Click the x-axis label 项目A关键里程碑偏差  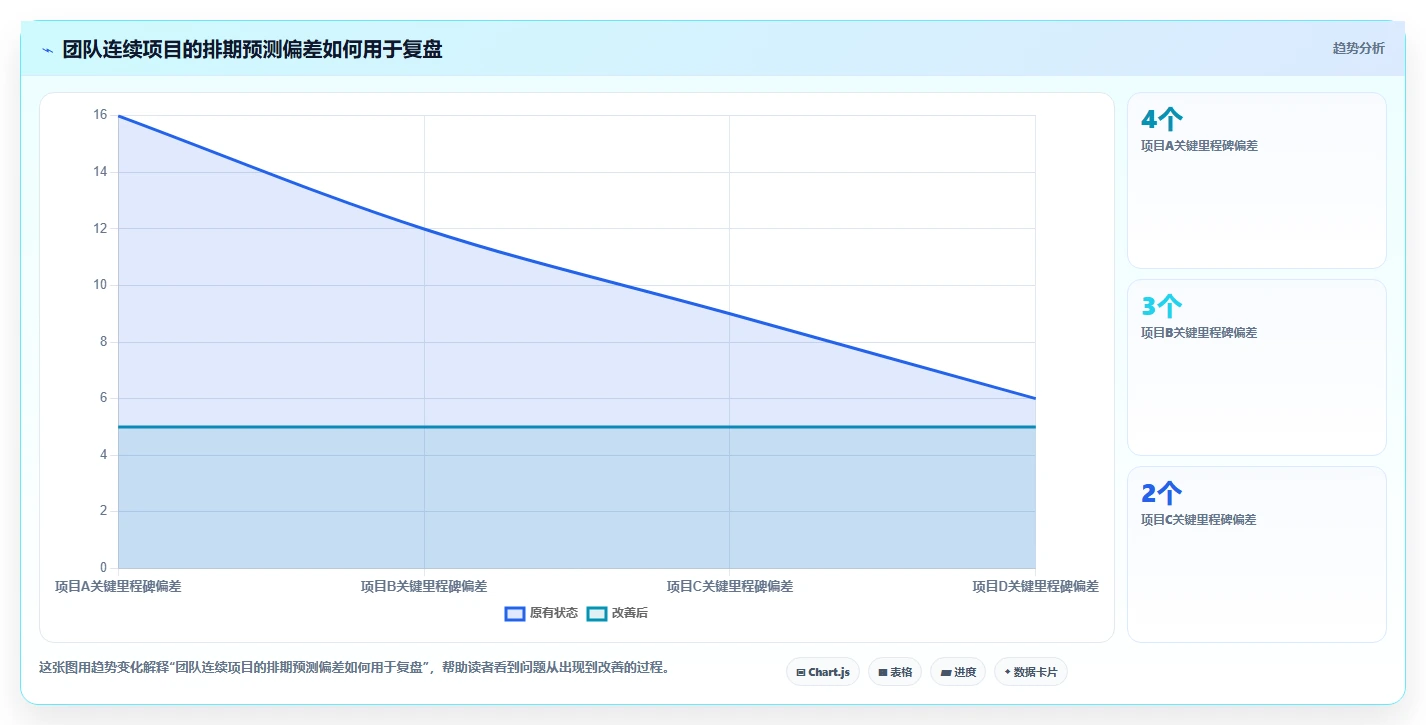[118, 586]
